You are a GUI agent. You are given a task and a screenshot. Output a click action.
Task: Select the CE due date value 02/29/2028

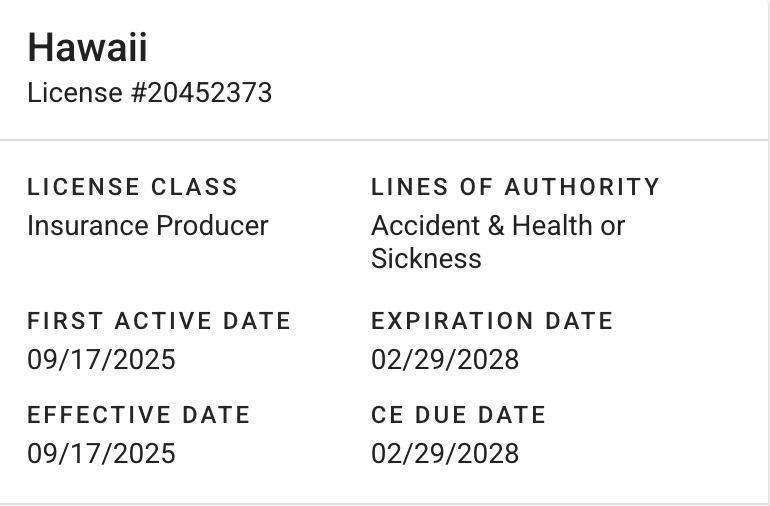coord(445,454)
